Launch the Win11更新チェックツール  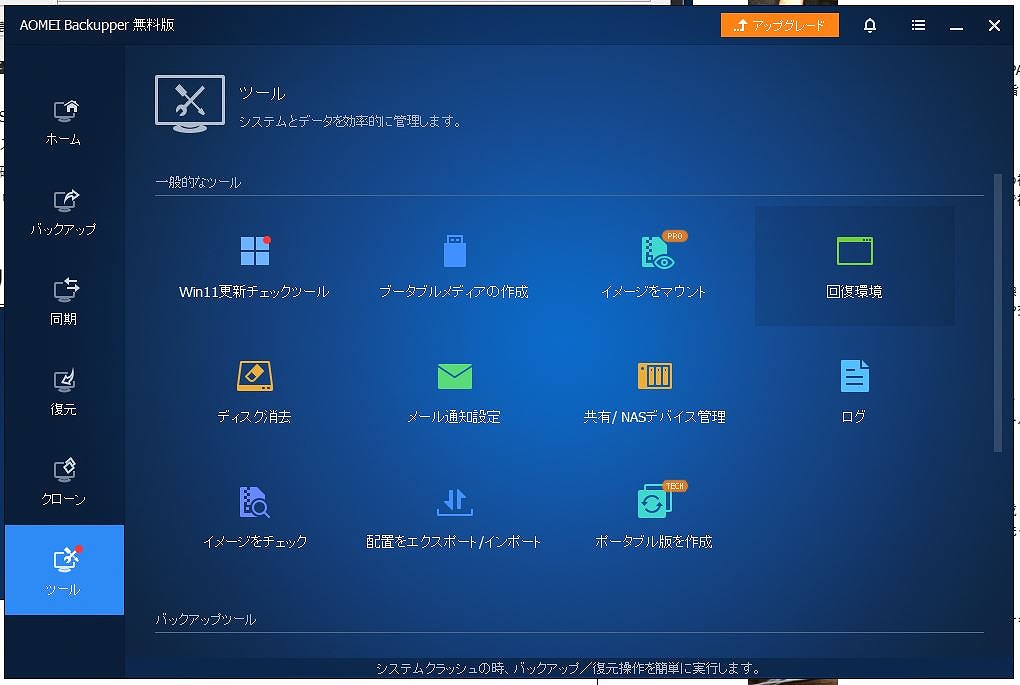pyautogui.click(x=254, y=267)
